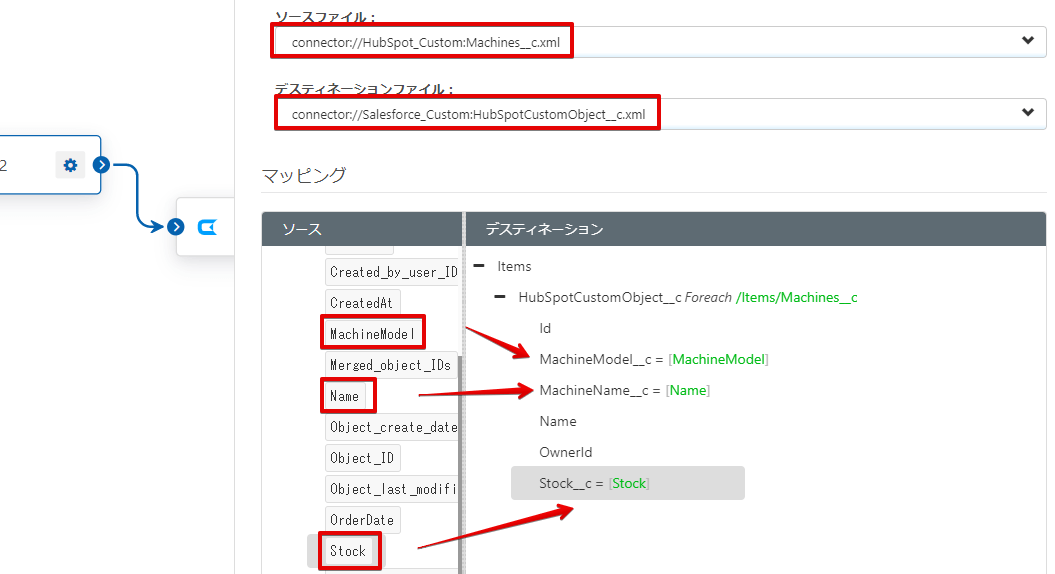
Task: Collapse the HubSpotCustomObject__c Foreach node
Action: tap(500, 297)
